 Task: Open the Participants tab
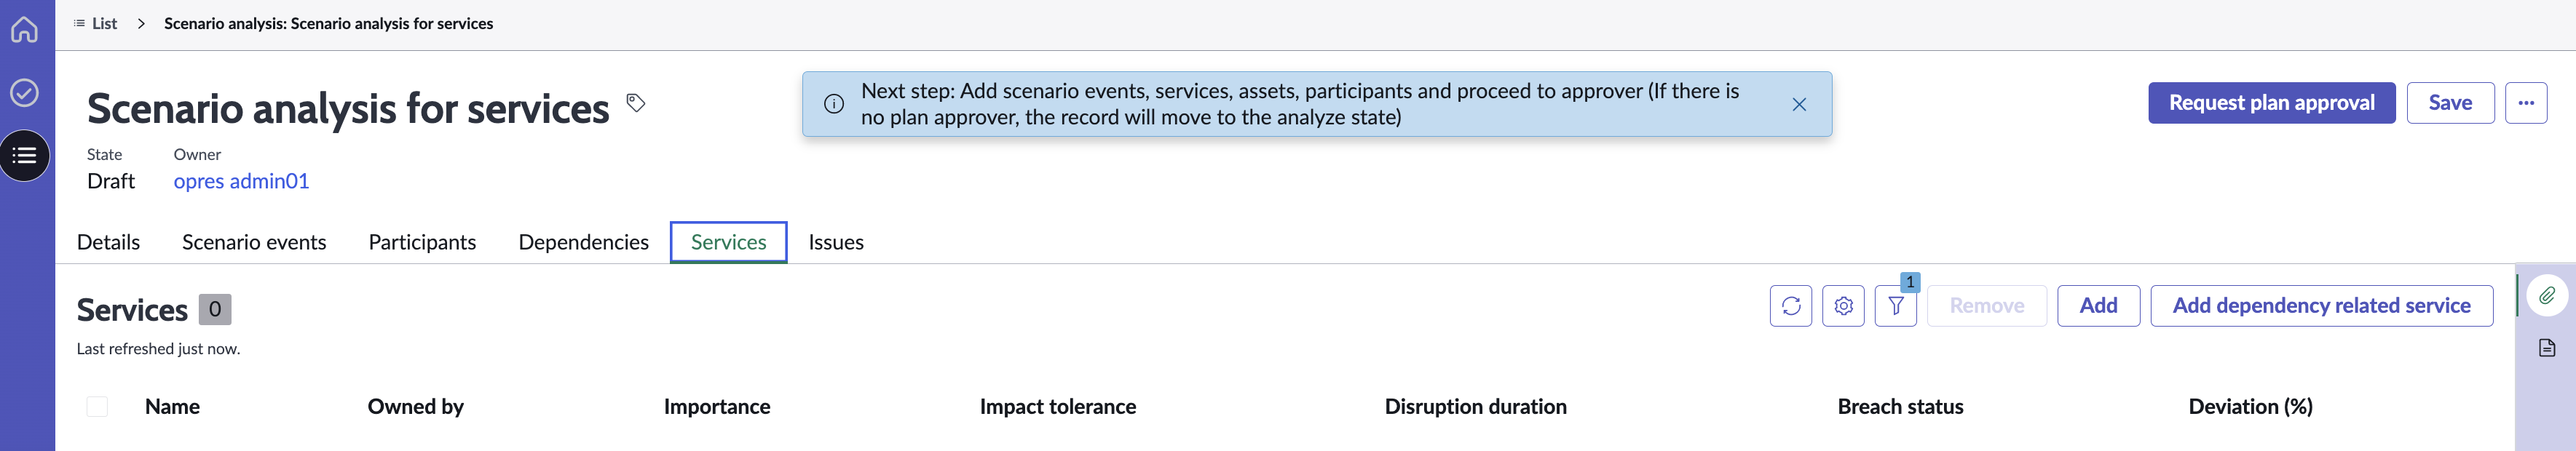(422, 242)
